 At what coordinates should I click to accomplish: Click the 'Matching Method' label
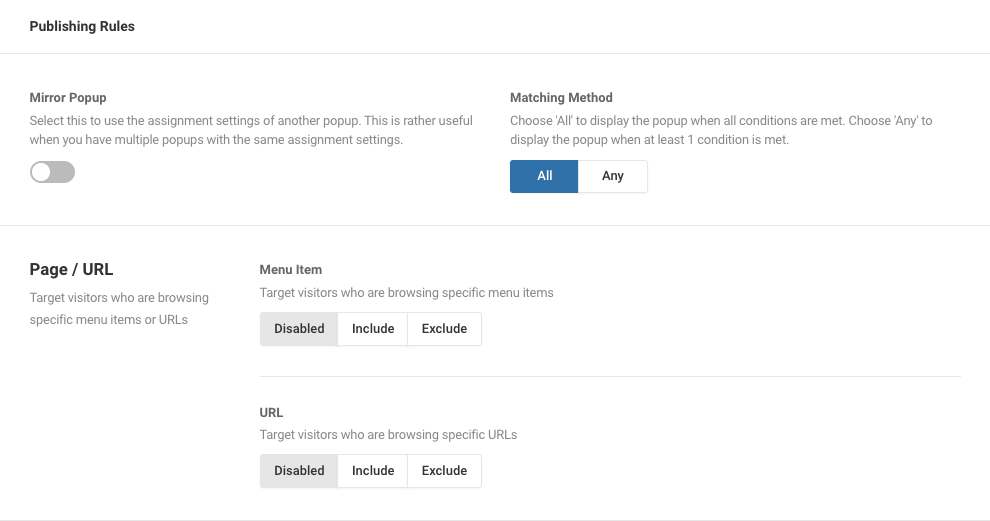coord(561,98)
